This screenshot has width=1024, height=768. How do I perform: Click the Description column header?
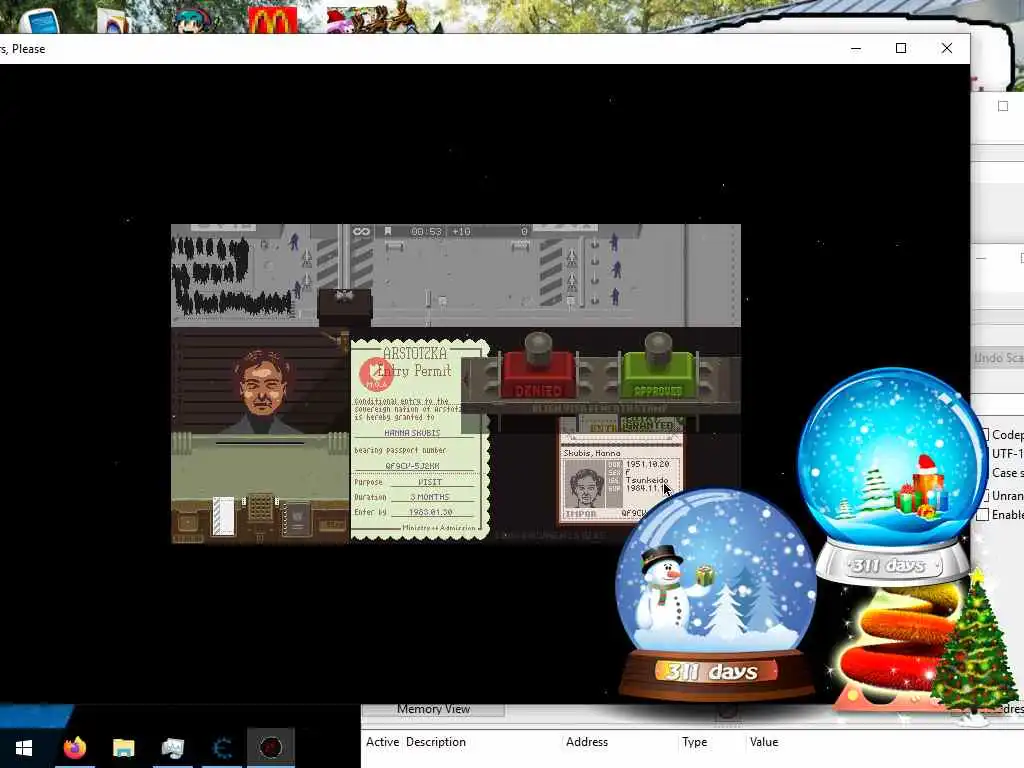(436, 742)
